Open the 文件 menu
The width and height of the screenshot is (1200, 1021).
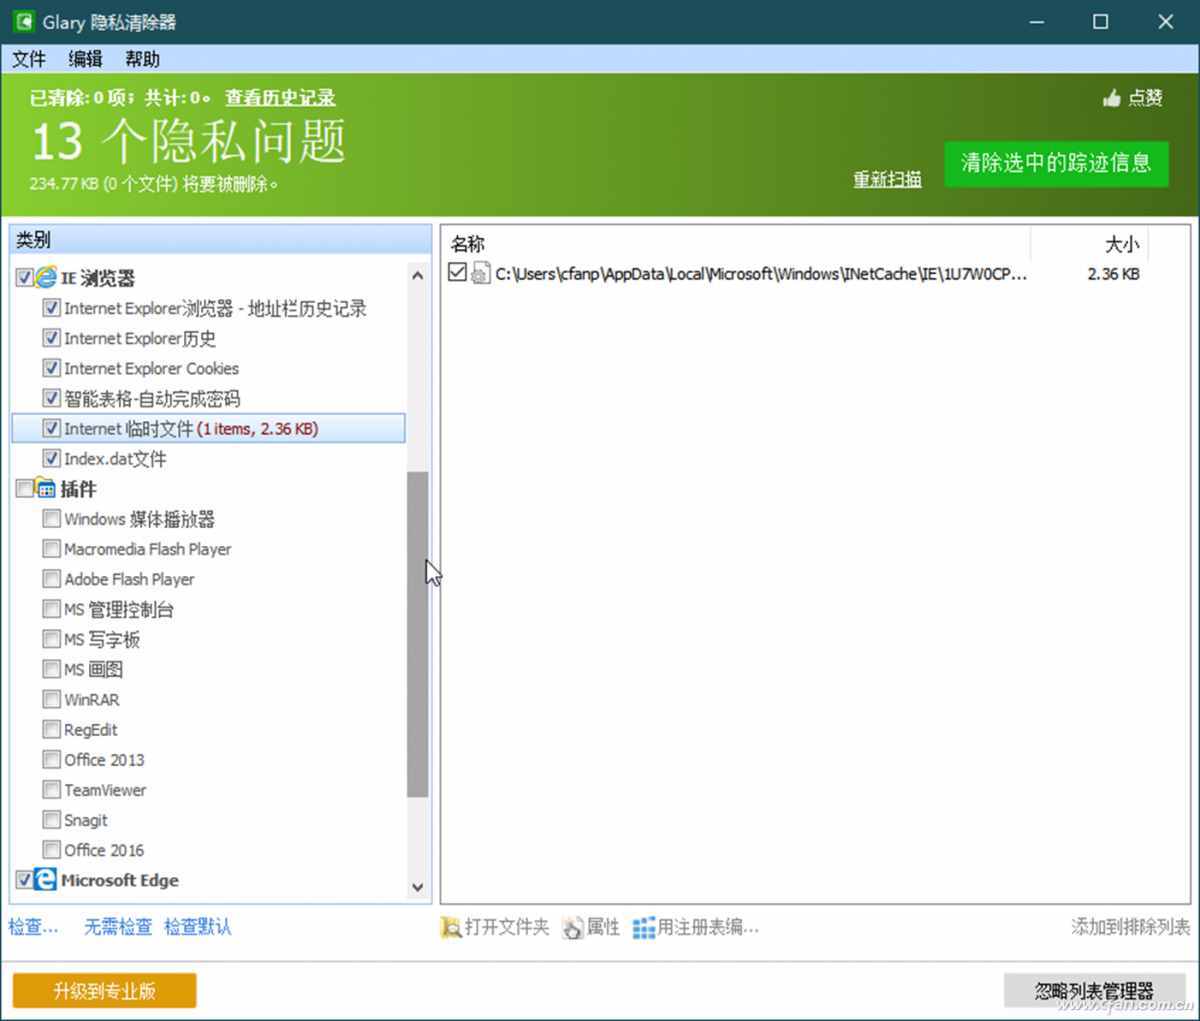[29, 59]
